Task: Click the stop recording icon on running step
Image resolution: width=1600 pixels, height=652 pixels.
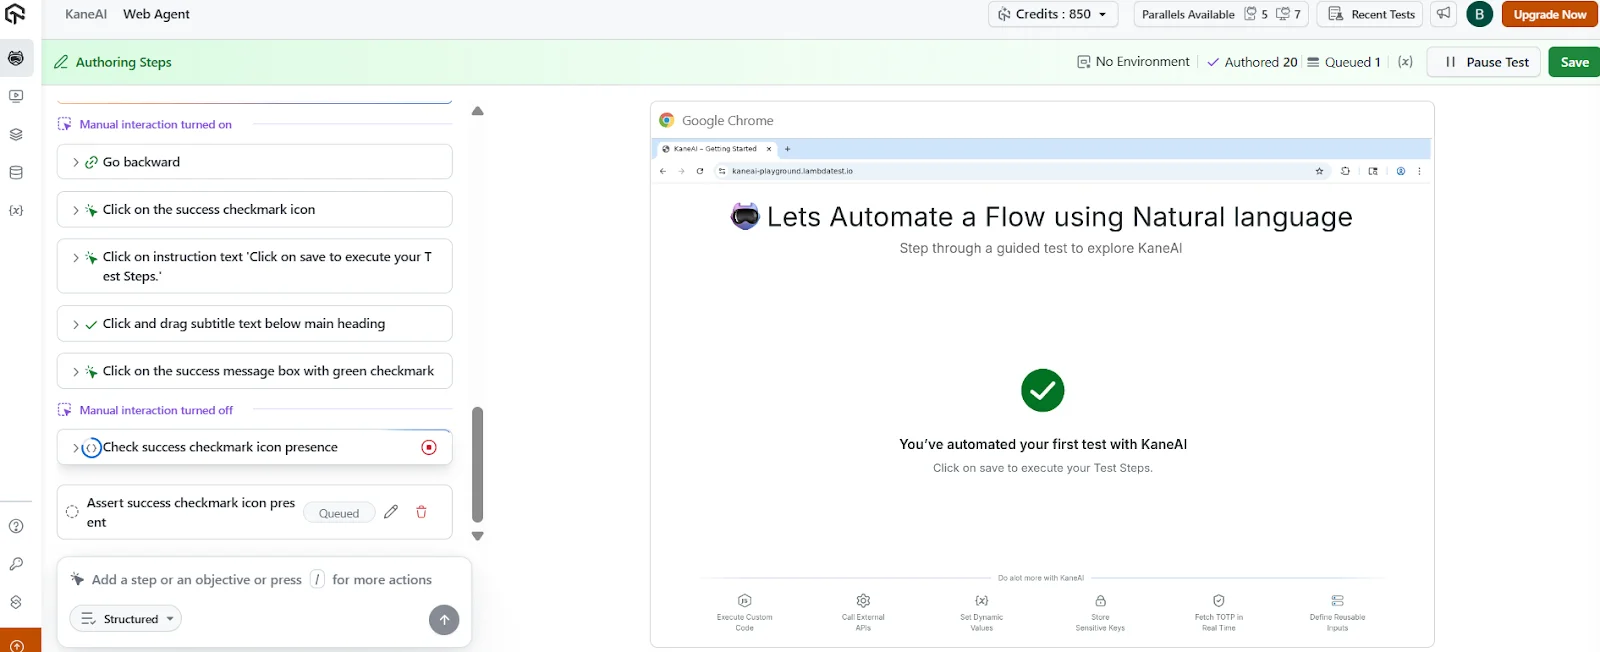Action: pos(429,447)
